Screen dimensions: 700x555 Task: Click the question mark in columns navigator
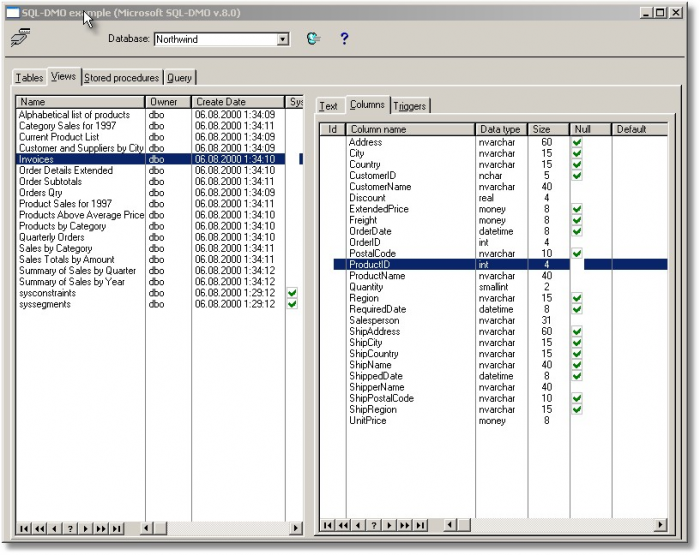[x=374, y=525]
